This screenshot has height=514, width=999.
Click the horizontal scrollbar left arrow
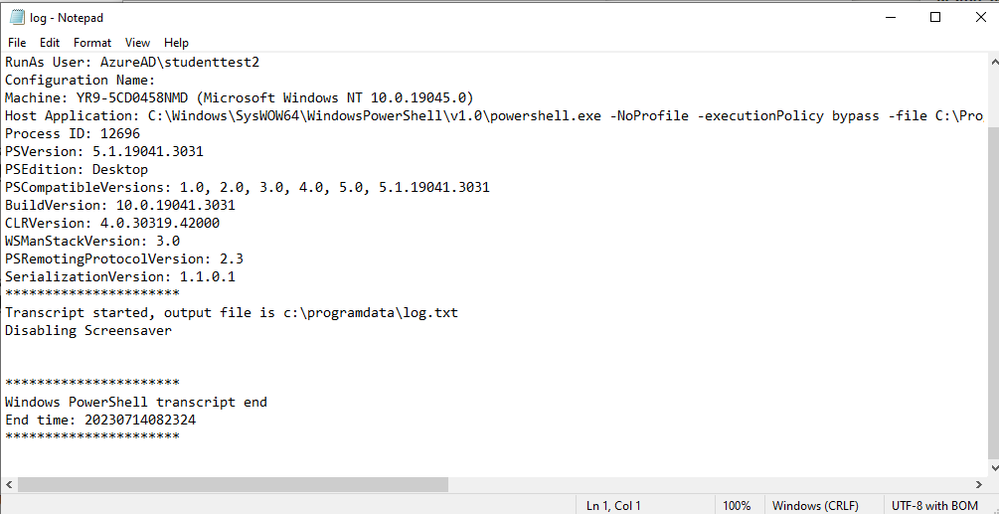coord(9,485)
